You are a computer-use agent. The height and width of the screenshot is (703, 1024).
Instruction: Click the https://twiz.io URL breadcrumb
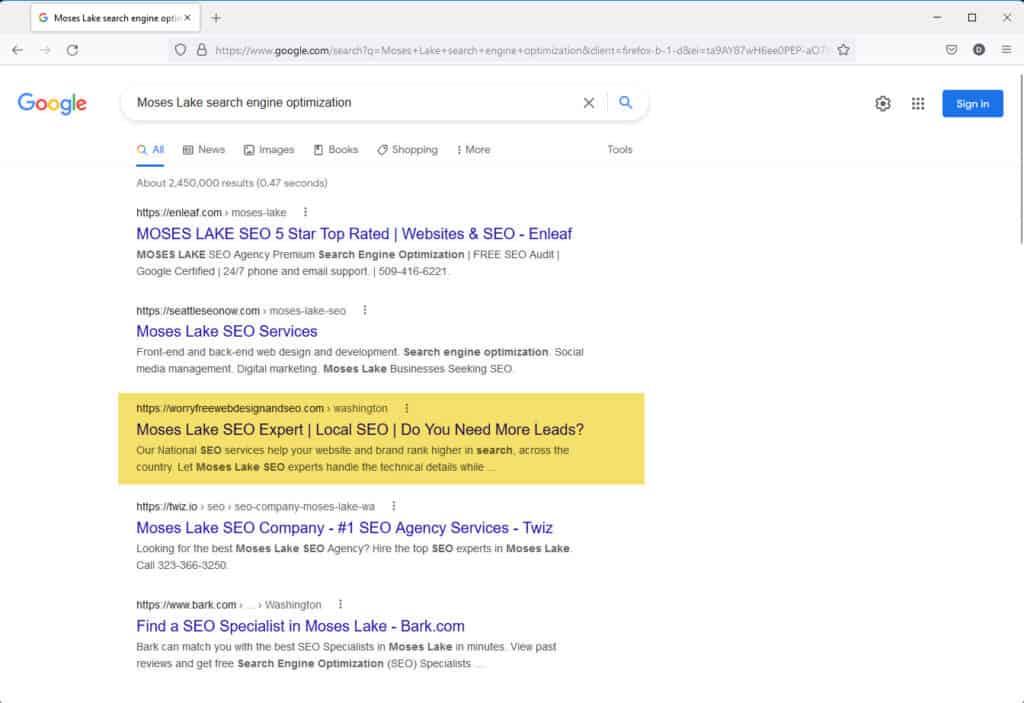(255, 506)
